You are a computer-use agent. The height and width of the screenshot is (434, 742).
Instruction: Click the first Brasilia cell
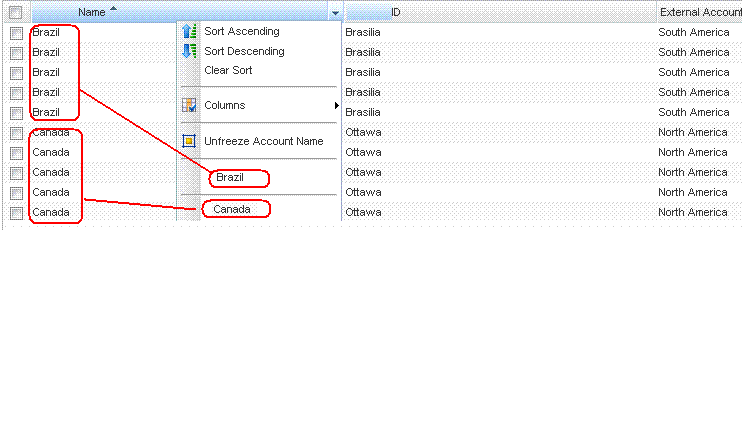pyautogui.click(x=362, y=32)
